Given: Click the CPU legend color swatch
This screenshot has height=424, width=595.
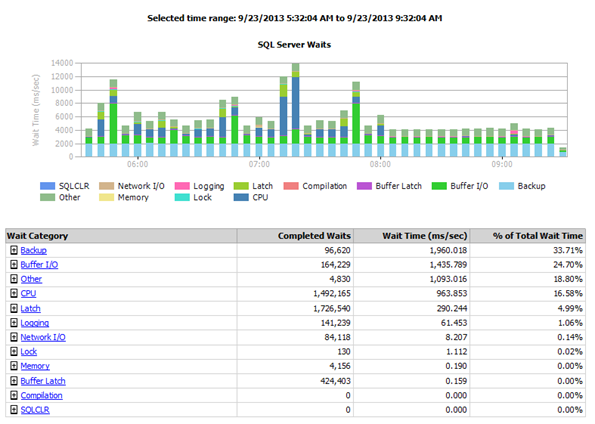Looking at the screenshot, I should (241, 197).
